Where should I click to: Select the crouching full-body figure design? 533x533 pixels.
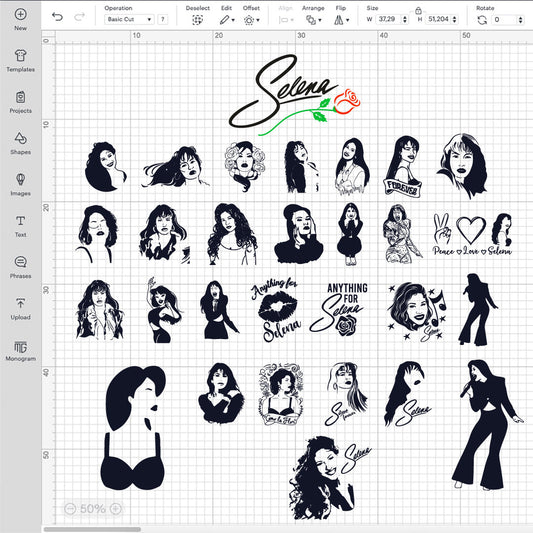pos(350,234)
